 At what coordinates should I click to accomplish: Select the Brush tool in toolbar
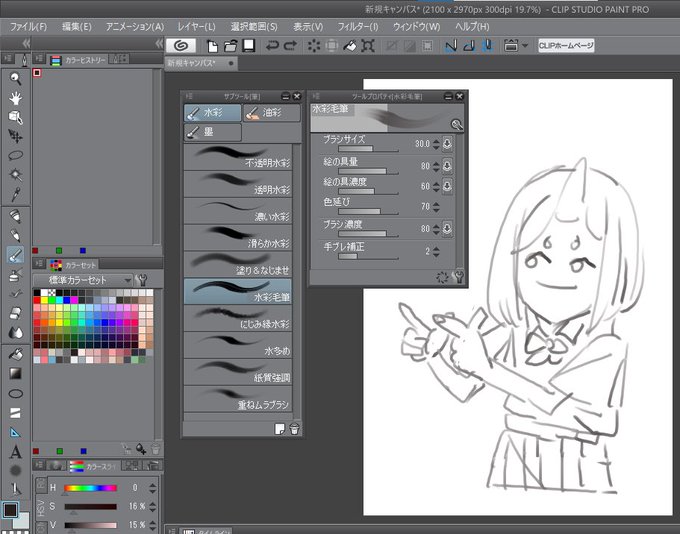click(16, 255)
